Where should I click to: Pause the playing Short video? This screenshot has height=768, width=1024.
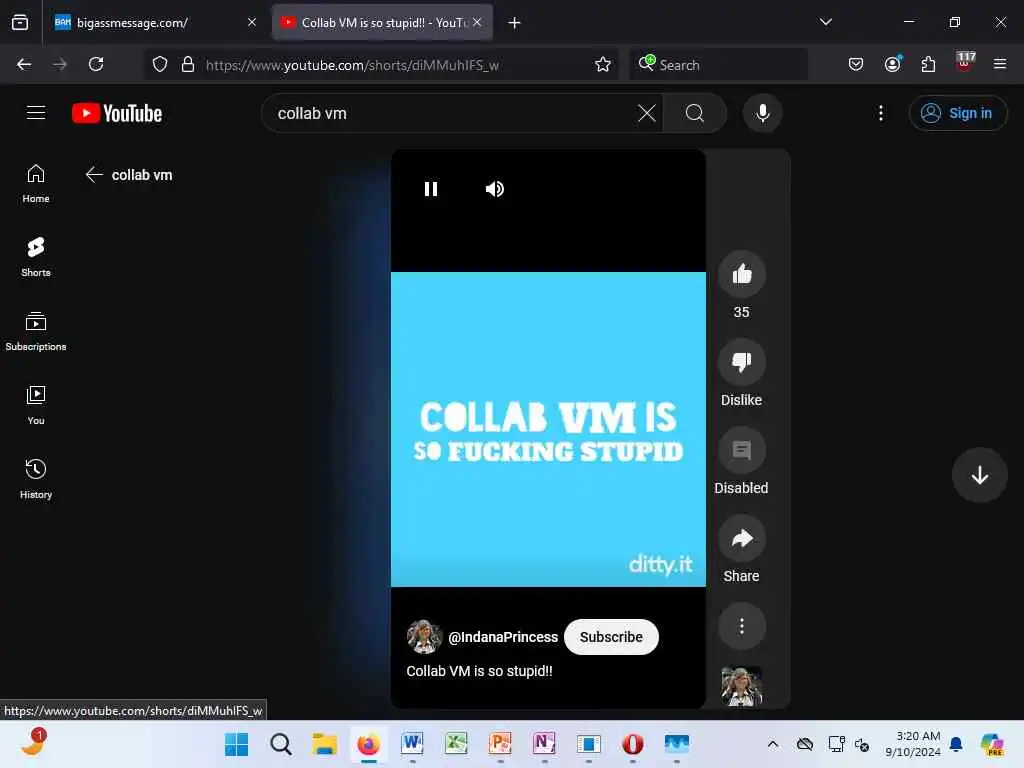click(431, 189)
